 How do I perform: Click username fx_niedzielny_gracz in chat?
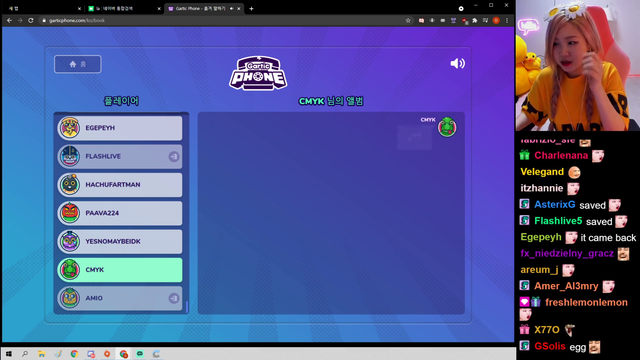point(567,253)
